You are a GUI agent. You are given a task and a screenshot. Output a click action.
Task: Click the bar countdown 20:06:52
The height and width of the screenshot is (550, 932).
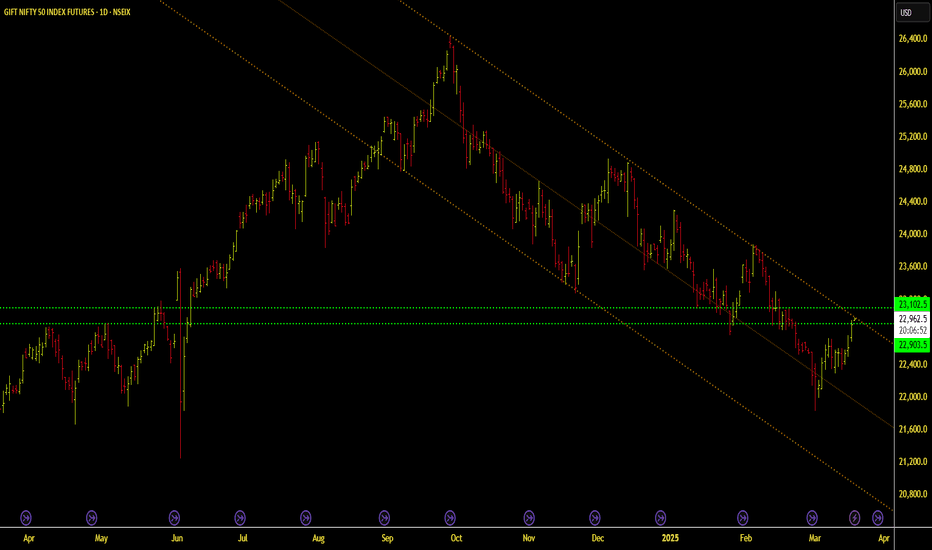click(912, 330)
